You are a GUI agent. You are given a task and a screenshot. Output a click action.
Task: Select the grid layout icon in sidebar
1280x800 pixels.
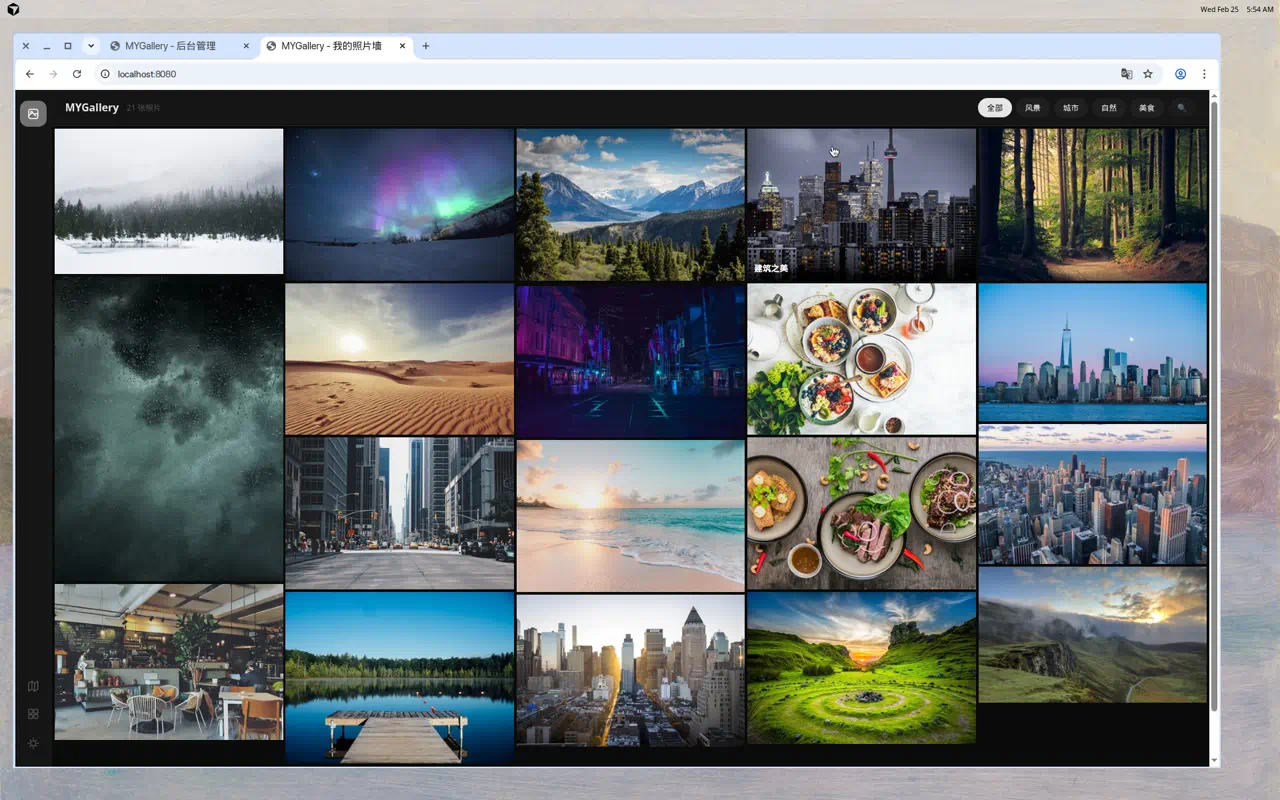point(33,714)
